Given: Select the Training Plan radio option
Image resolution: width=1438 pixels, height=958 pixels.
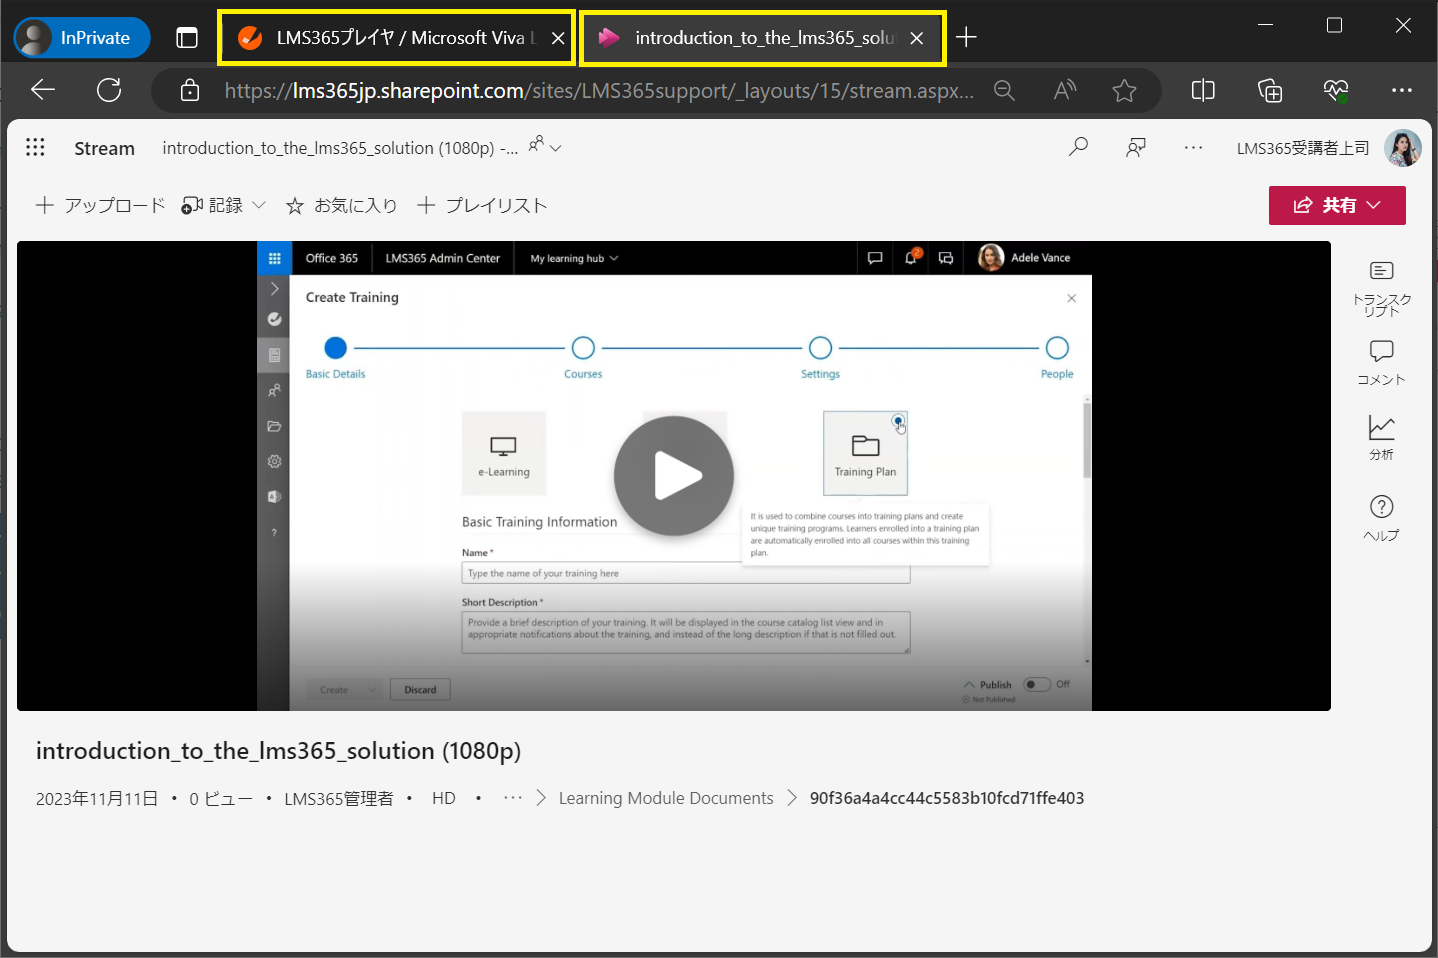Looking at the screenshot, I should pos(898,421).
